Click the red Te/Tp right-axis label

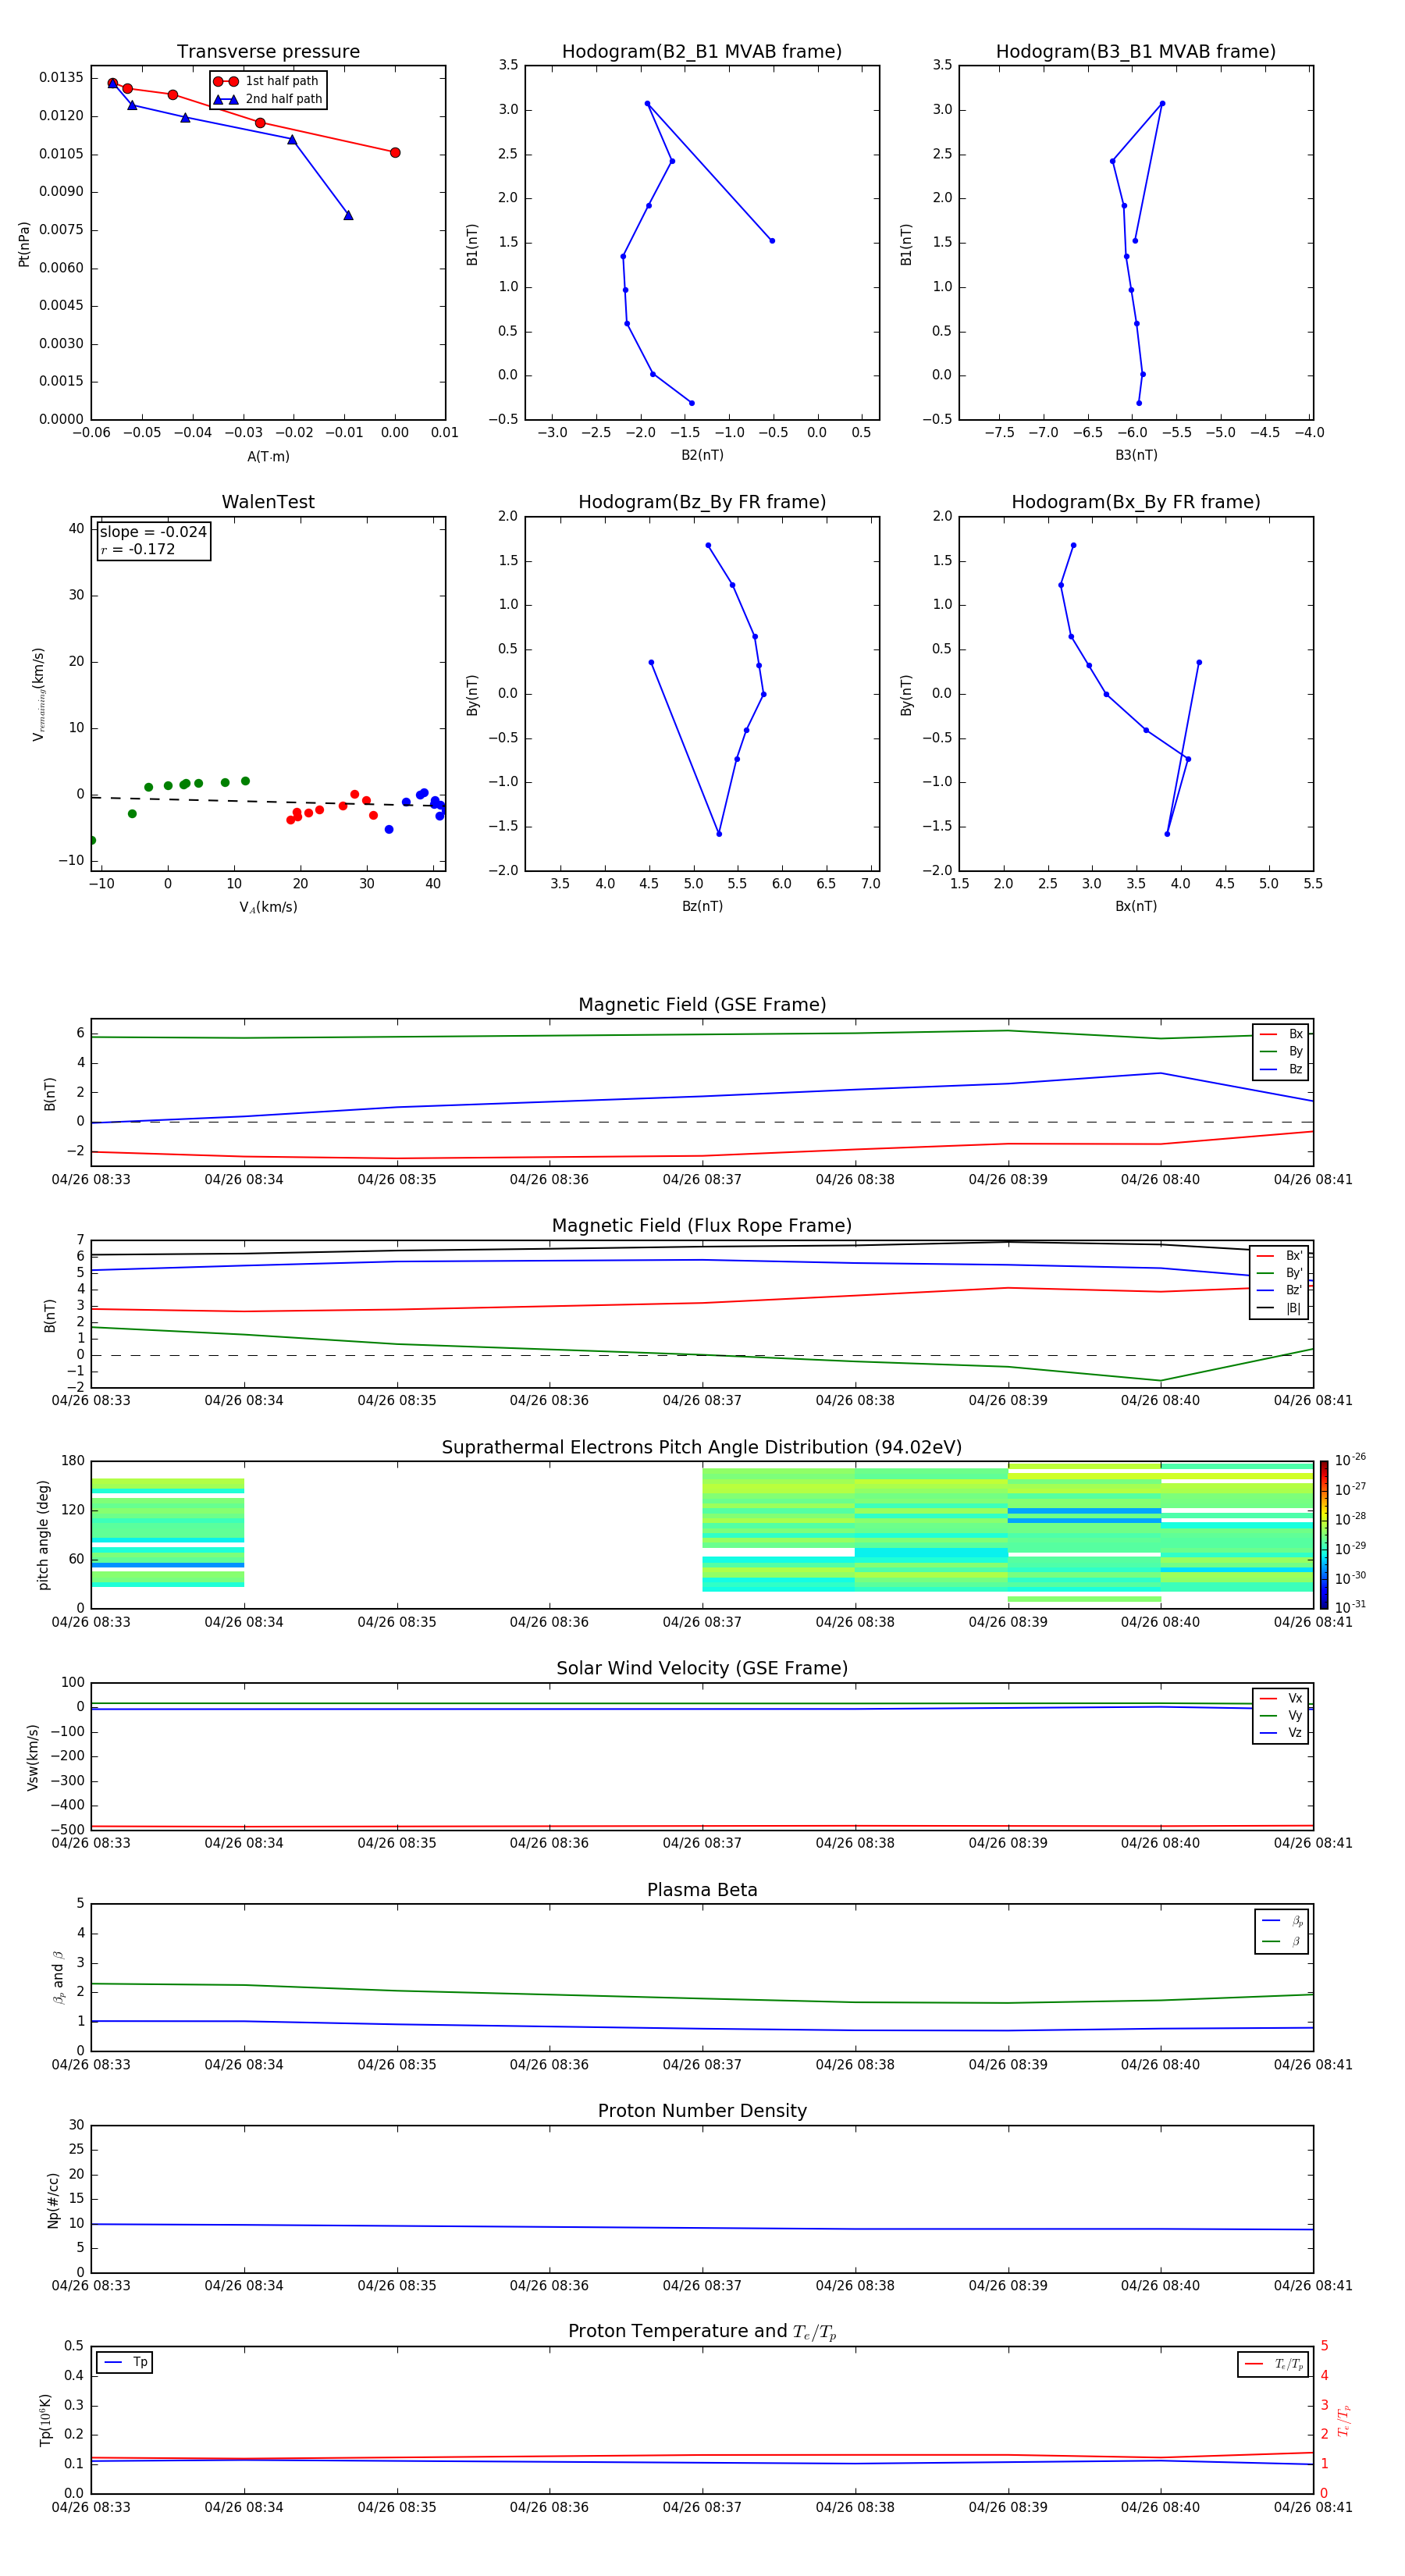coord(1344,2420)
